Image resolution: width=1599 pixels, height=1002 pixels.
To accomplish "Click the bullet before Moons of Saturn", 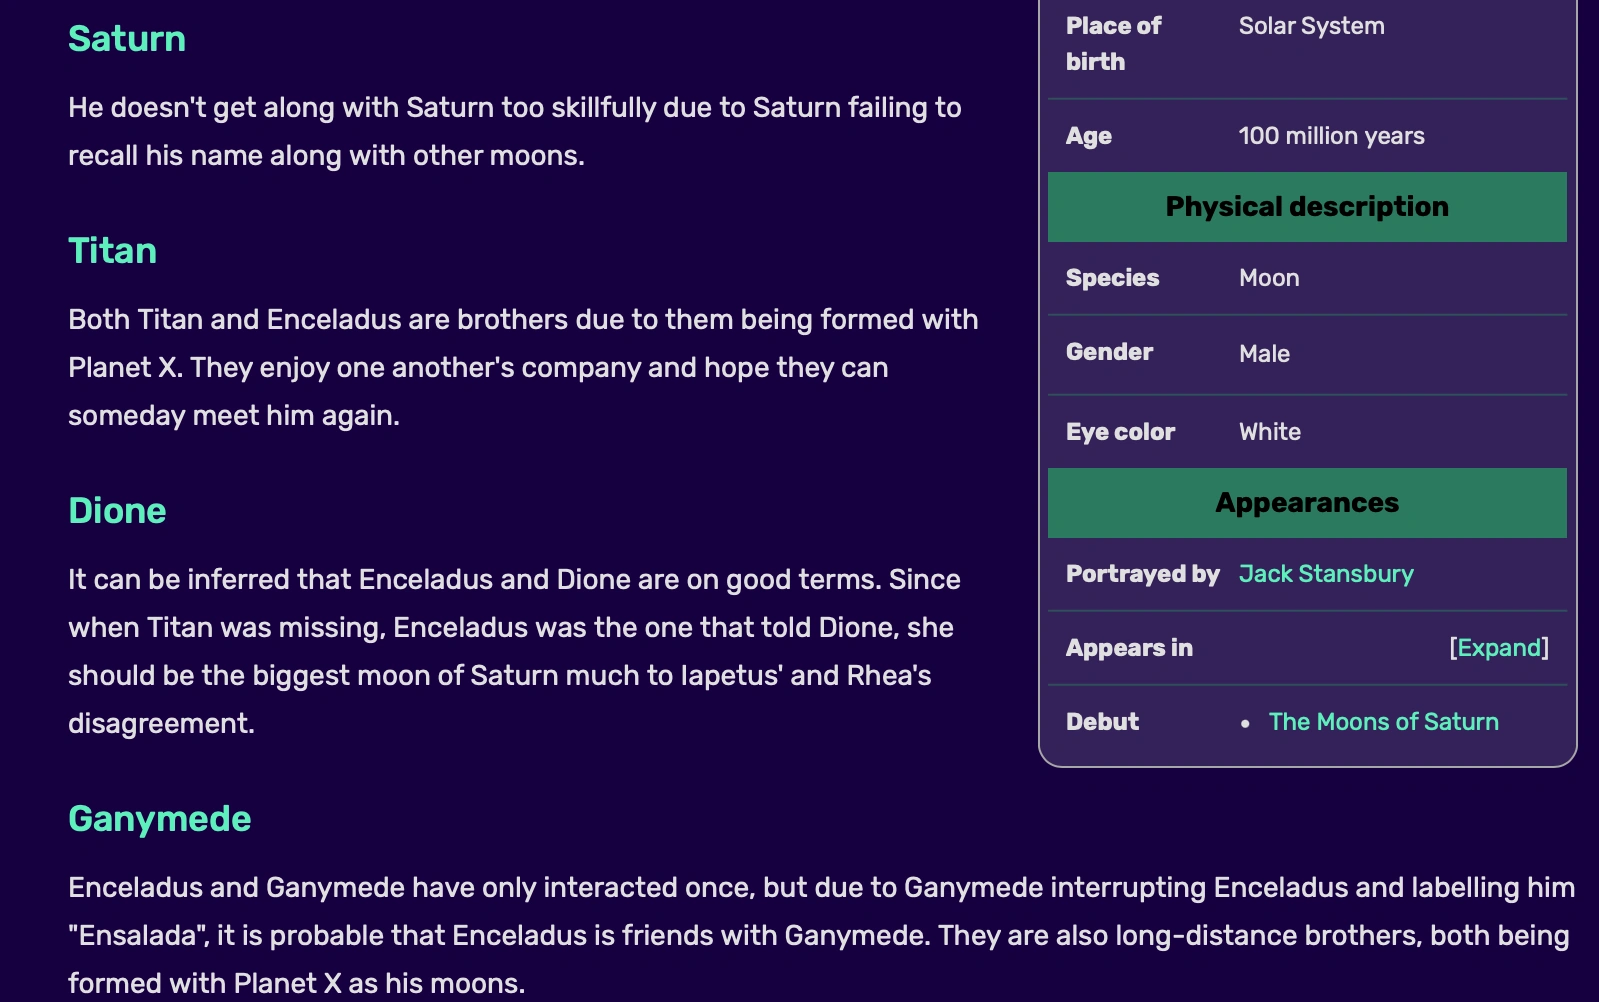I will coord(1245,723).
